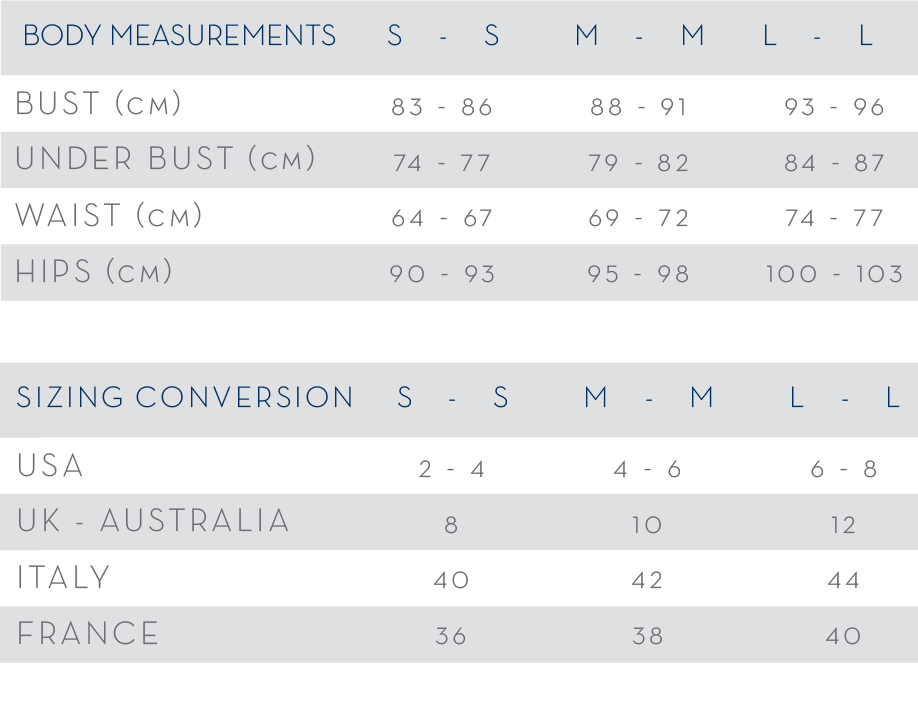This screenshot has width=918, height=706.
Task: Click the medium bust value 88 - 91
Action: click(639, 107)
